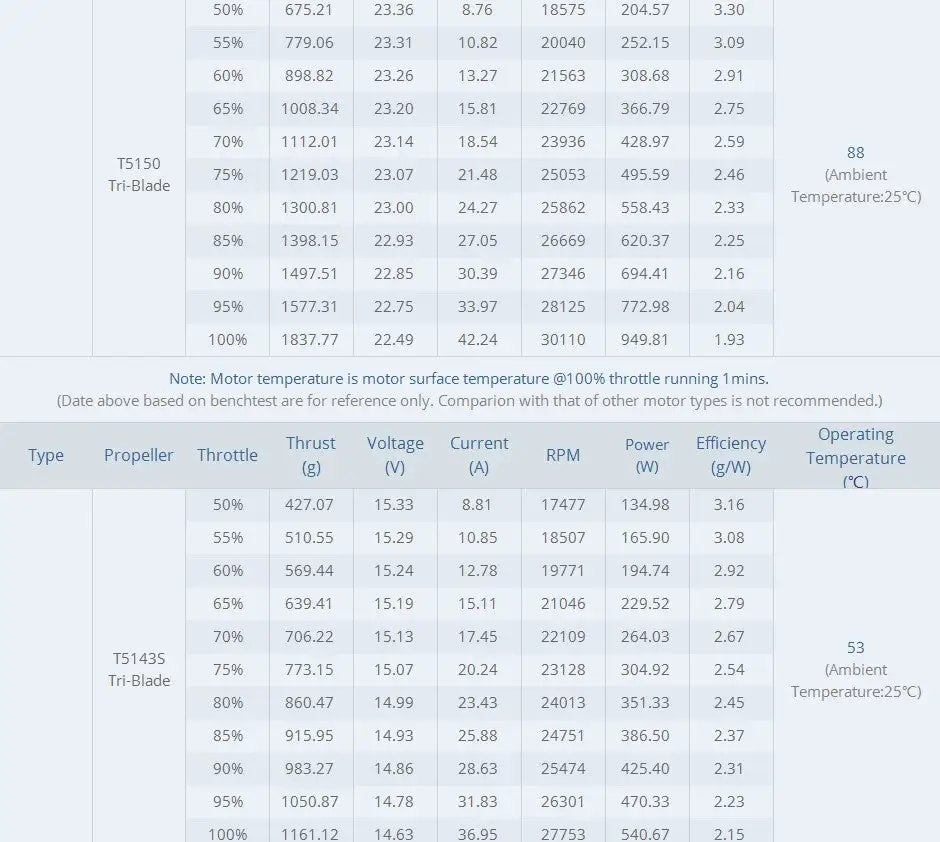
Task: Select the Current (A) column header
Action: click(x=479, y=455)
